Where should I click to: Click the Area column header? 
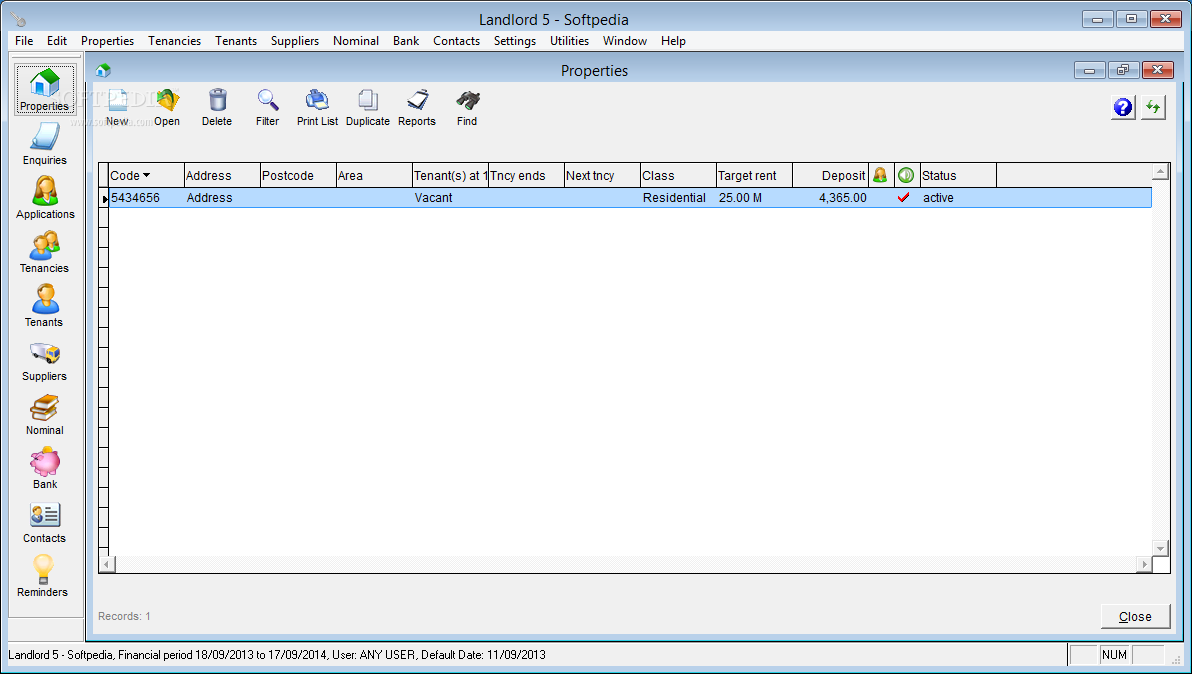point(374,176)
